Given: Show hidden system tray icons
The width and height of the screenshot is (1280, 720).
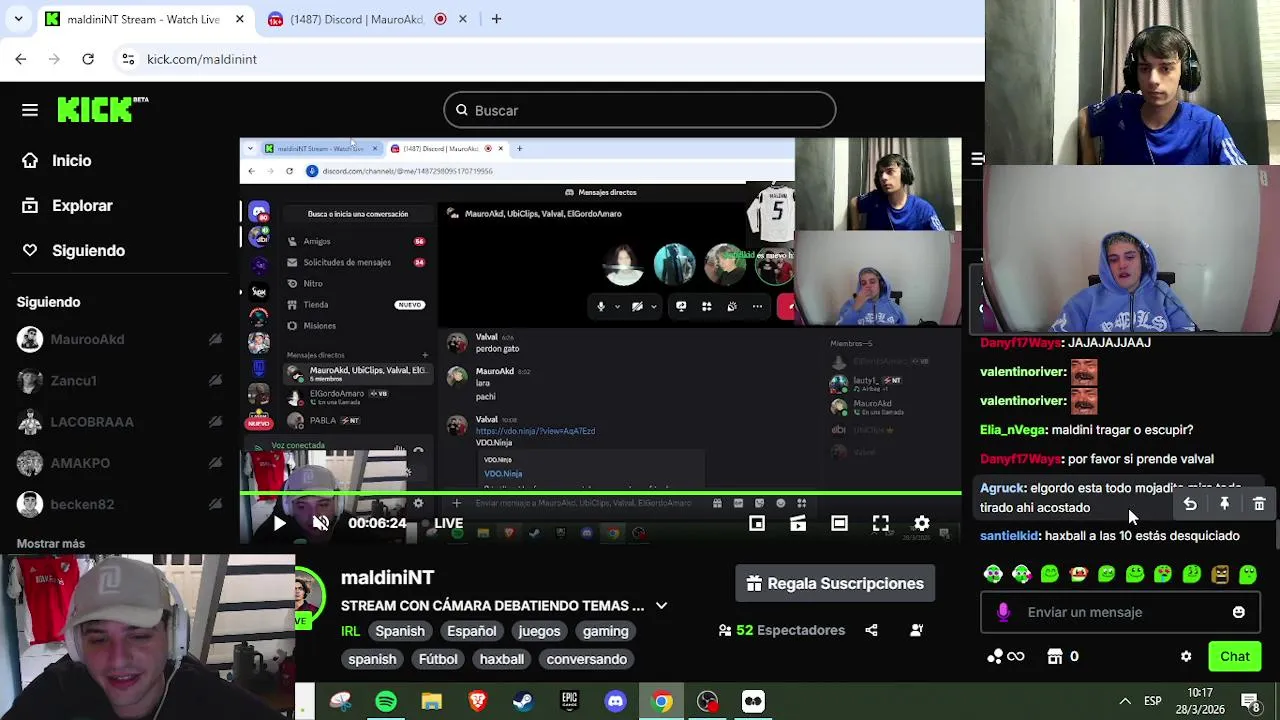Looking at the screenshot, I should tap(1124, 701).
